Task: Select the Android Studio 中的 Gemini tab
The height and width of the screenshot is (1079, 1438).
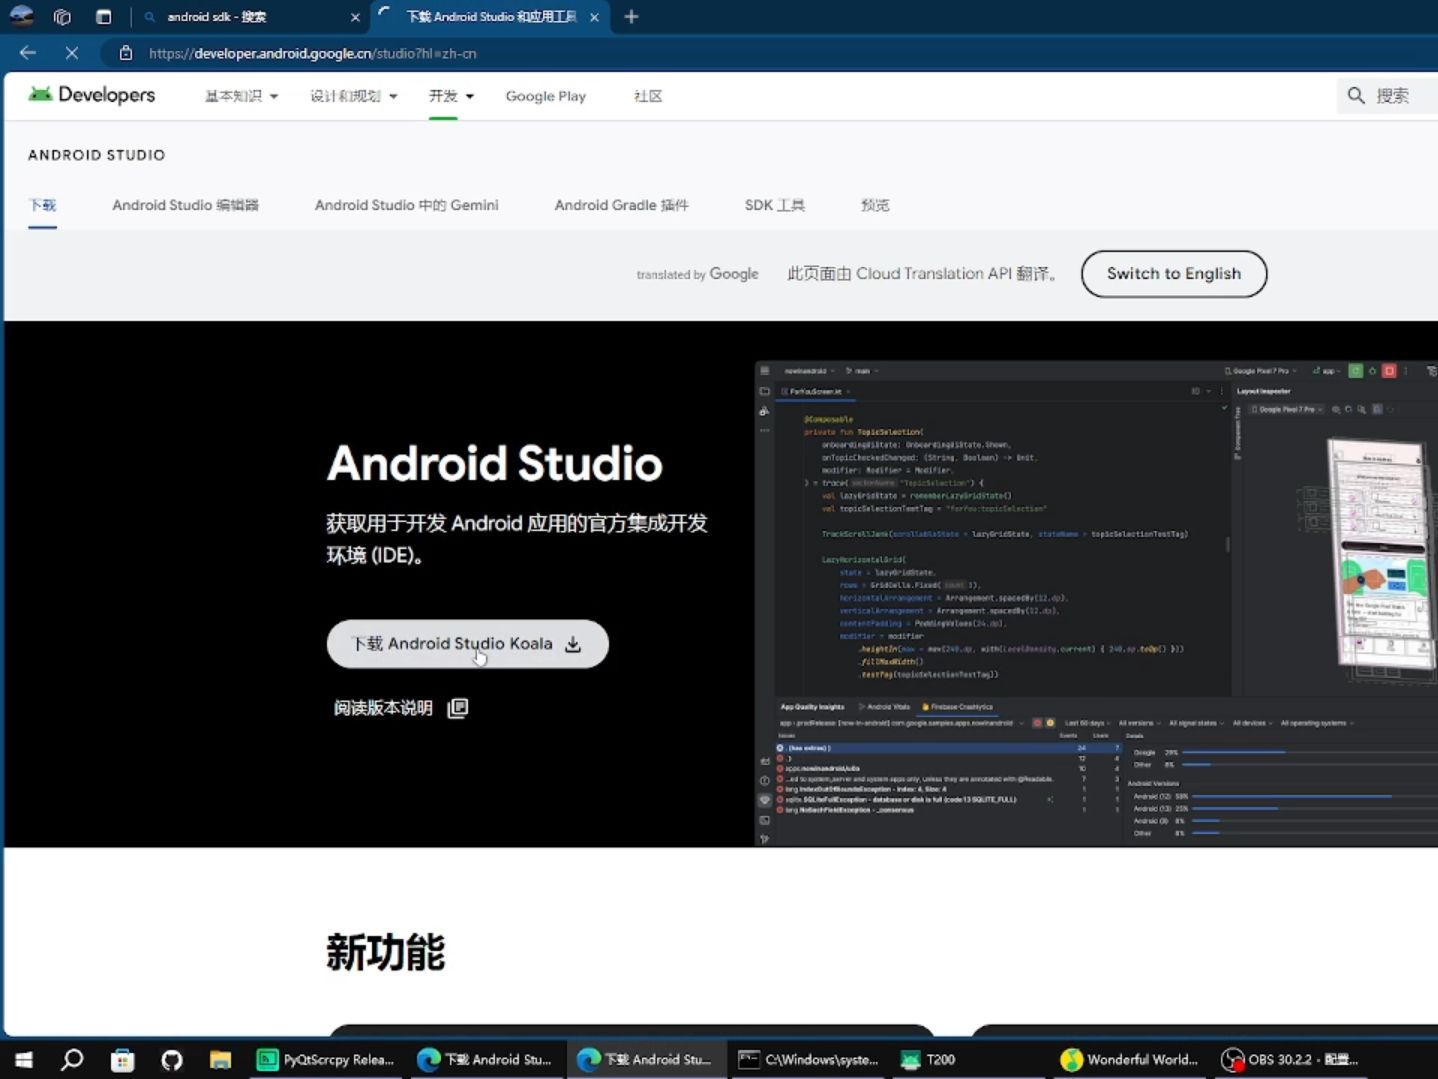Action: 406,205
